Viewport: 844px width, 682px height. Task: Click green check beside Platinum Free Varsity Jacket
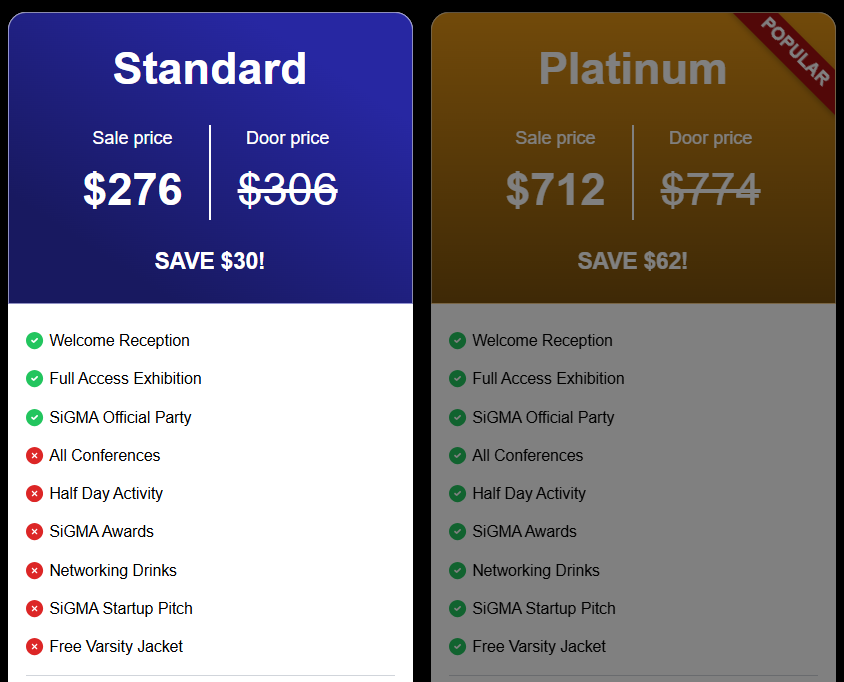tap(458, 646)
